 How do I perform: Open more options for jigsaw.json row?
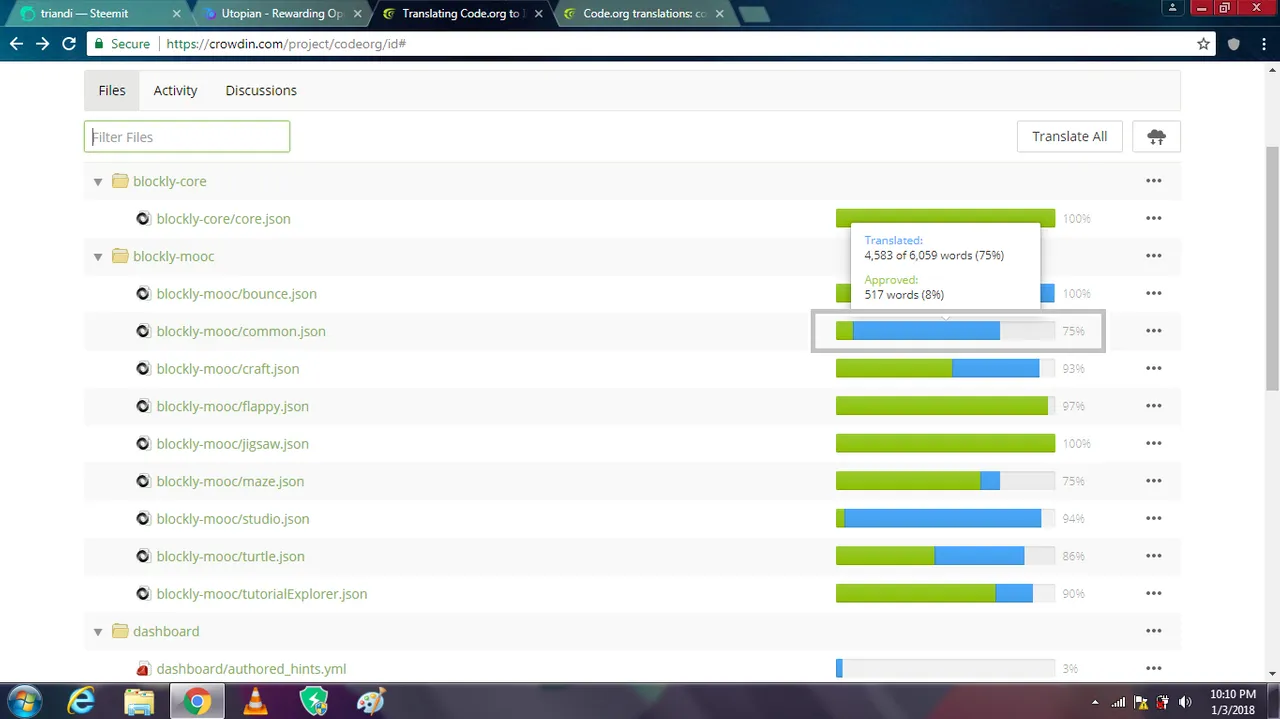[x=1154, y=444]
